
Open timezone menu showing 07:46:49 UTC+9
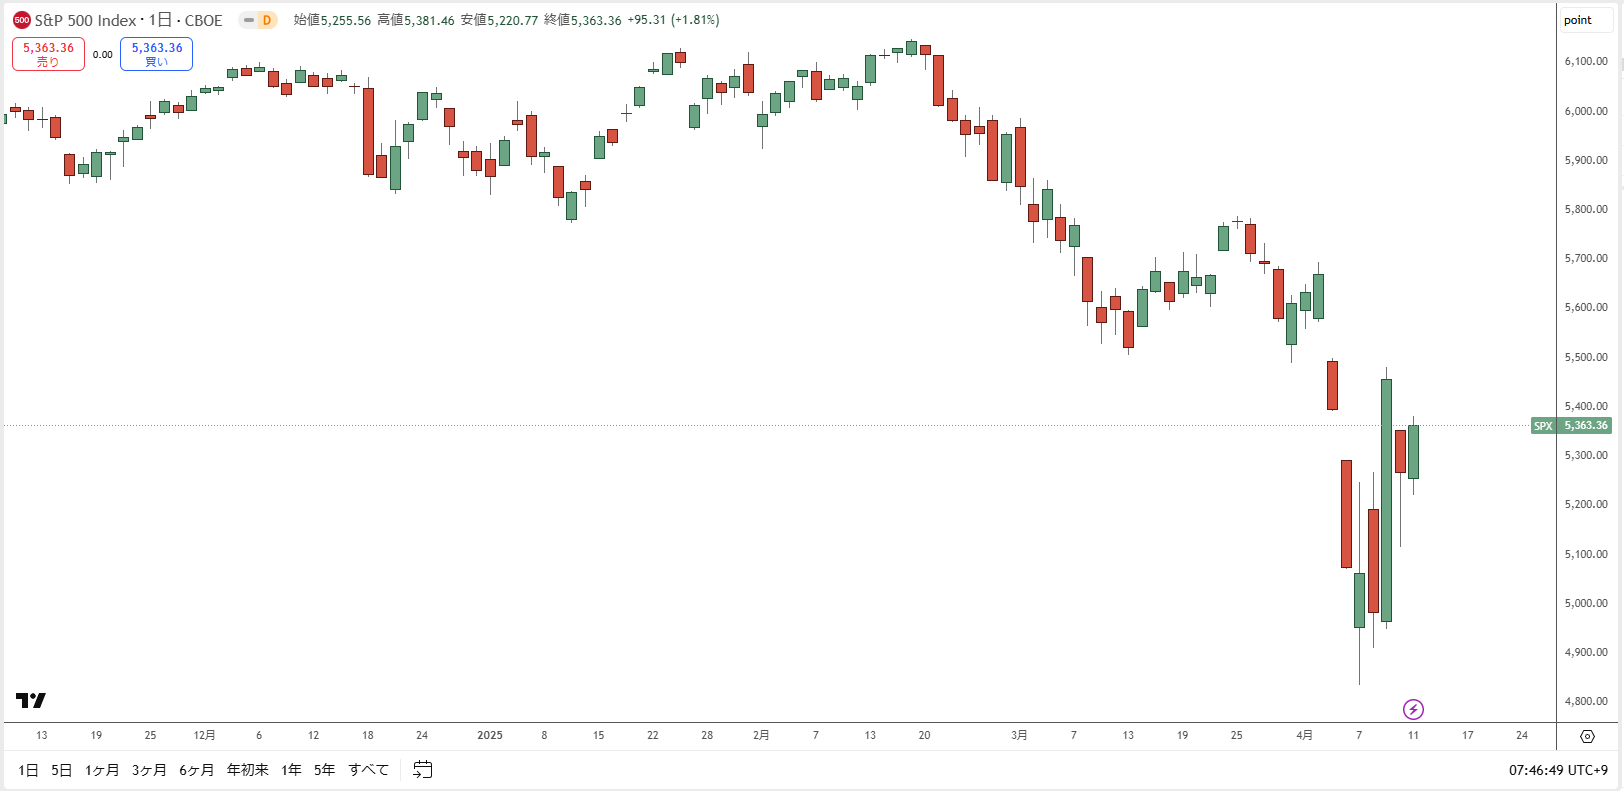(1558, 770)
